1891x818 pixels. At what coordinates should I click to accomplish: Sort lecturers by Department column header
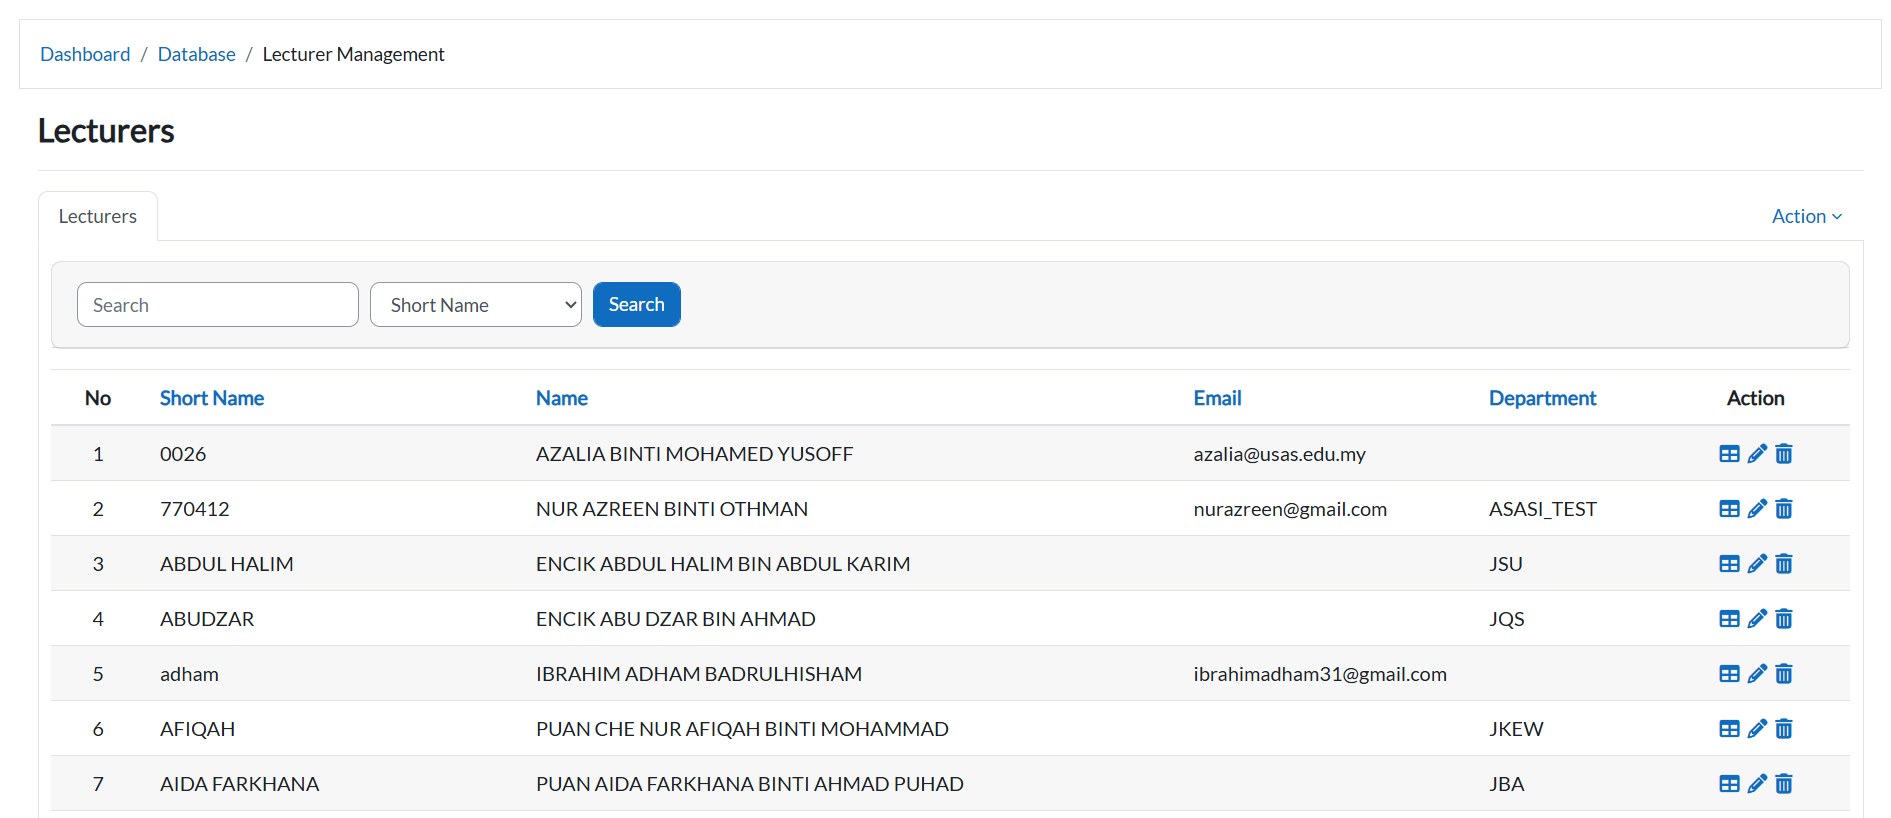[x=1542, y=398]
